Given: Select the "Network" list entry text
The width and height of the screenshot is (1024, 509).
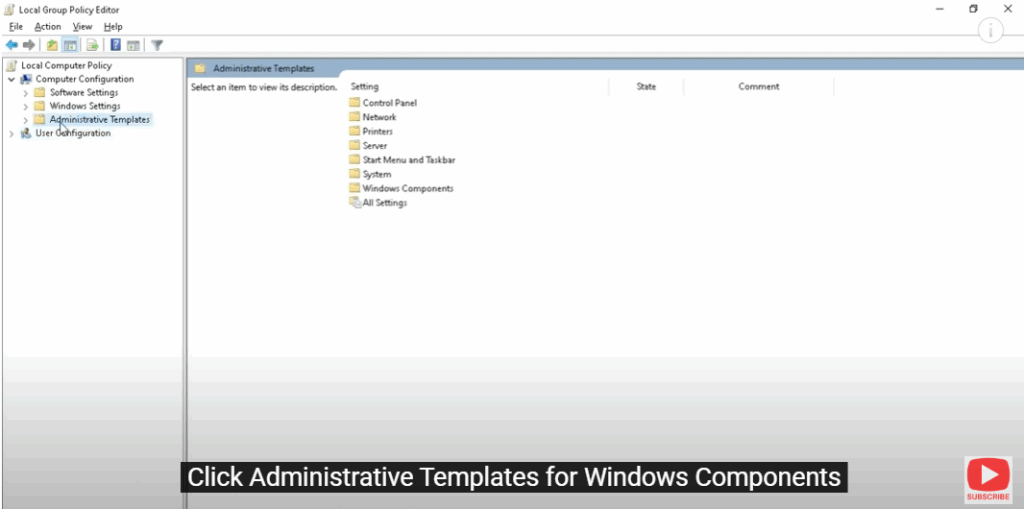Looking at the screenshot, I should 379,118.
